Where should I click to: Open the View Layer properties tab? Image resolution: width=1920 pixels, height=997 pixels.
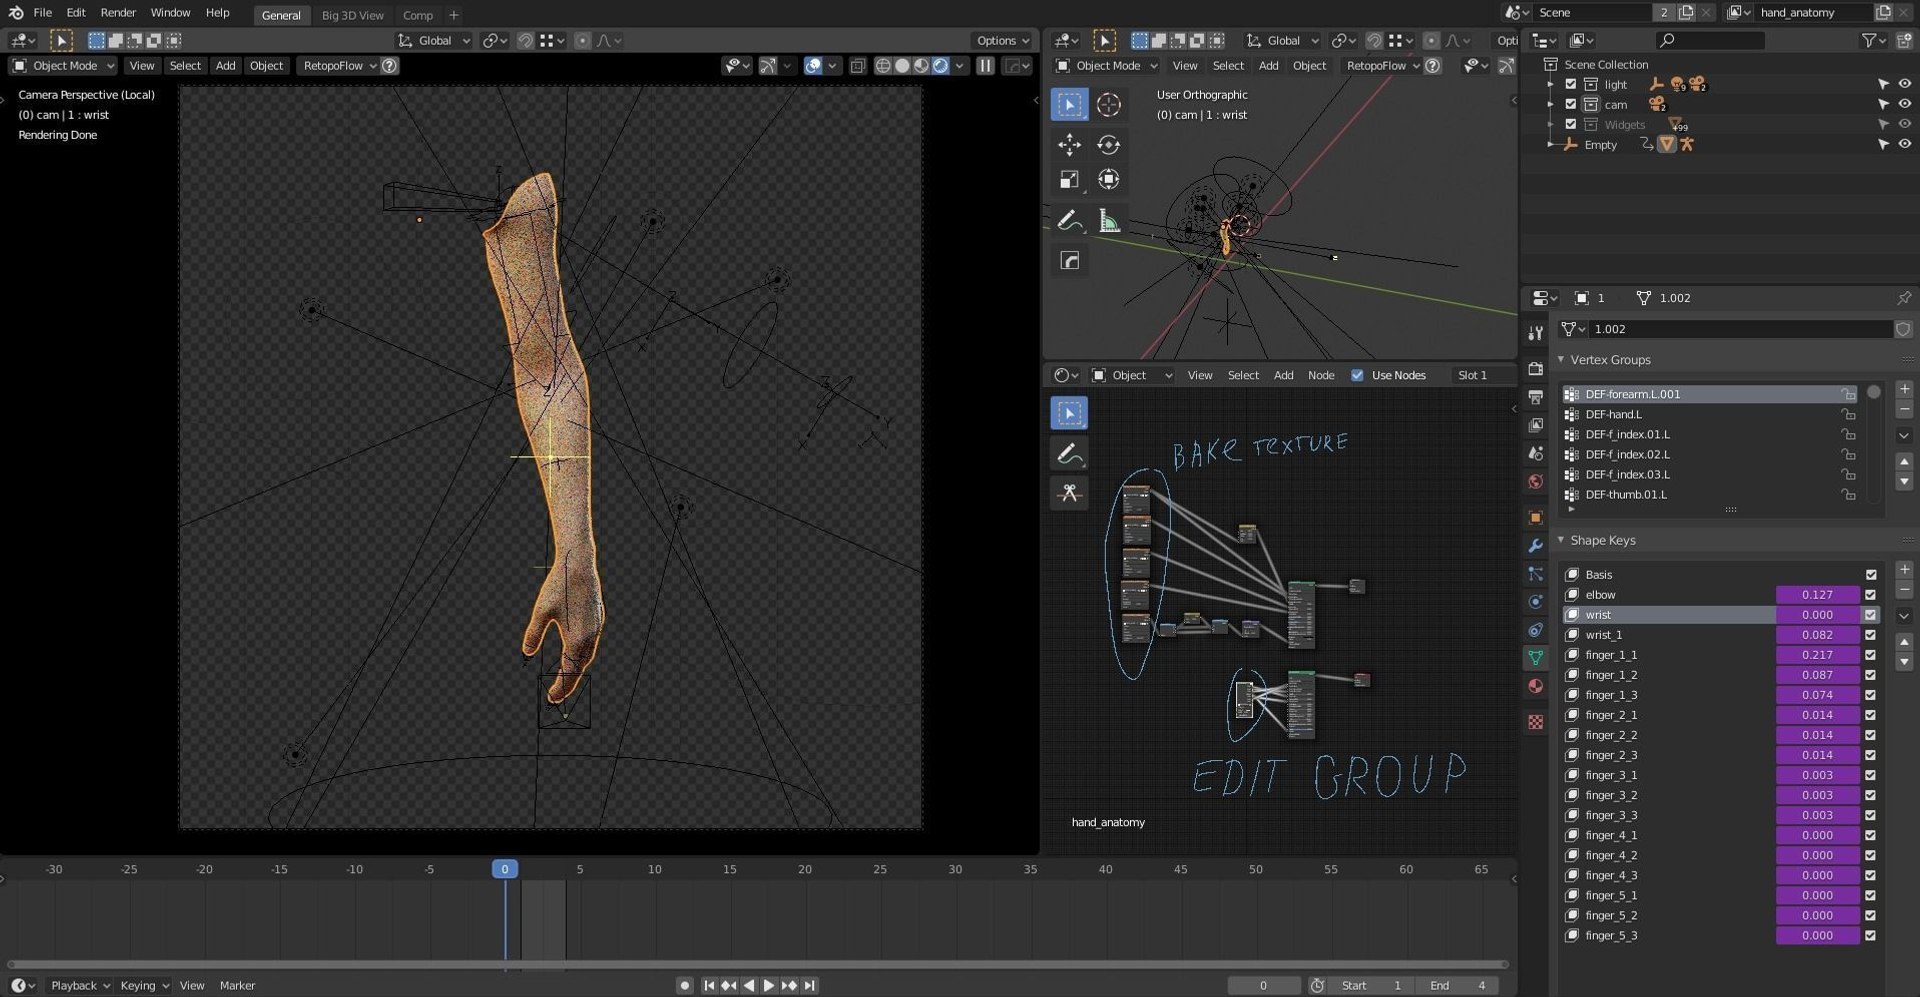tap(1535, 425)
